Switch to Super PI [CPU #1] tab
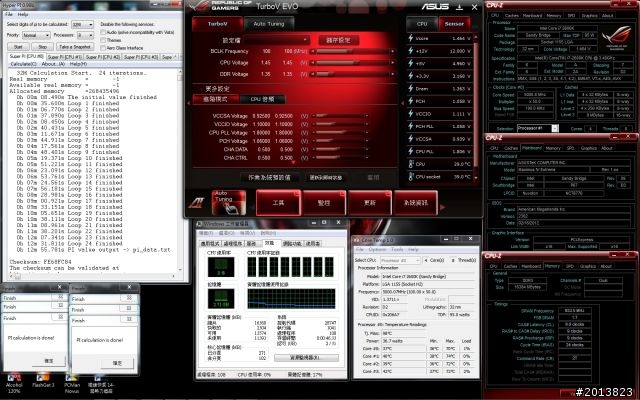 point(64,57)
